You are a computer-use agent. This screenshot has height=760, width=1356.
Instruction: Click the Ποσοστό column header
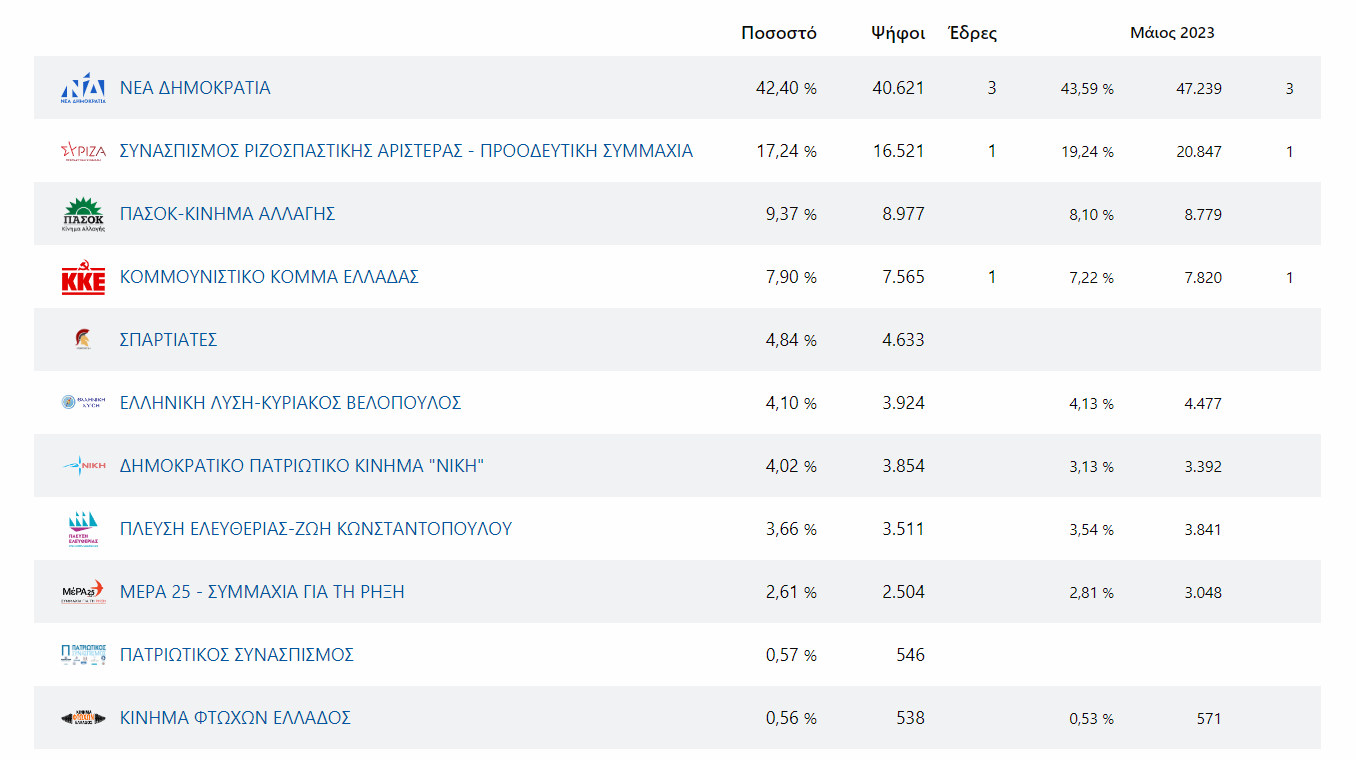coord(778,33)
